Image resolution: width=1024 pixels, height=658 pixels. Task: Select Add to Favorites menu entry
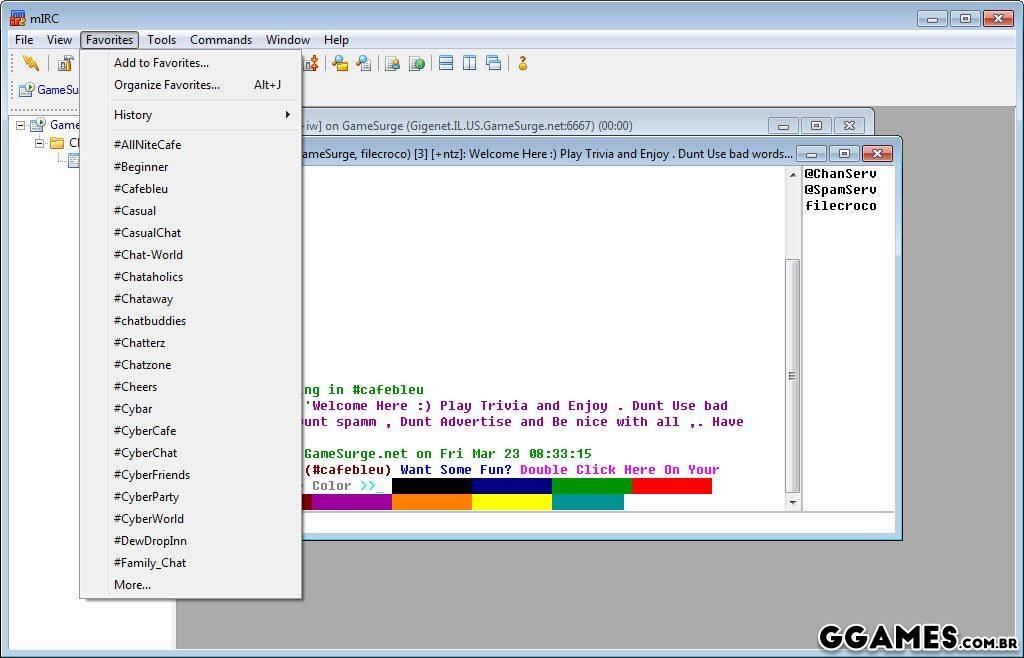pyautogui.click(x=161, y=63)
